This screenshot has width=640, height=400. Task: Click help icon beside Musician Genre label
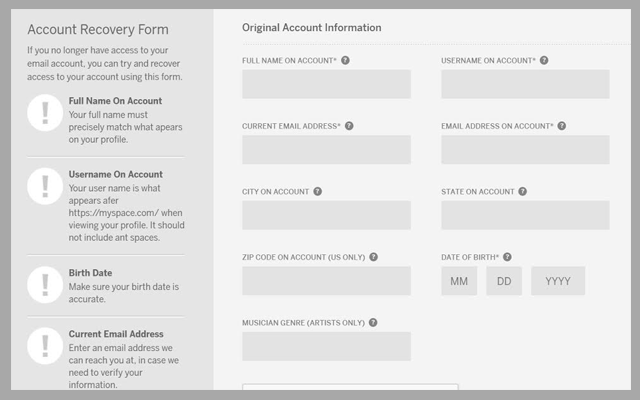coord(373,323)
